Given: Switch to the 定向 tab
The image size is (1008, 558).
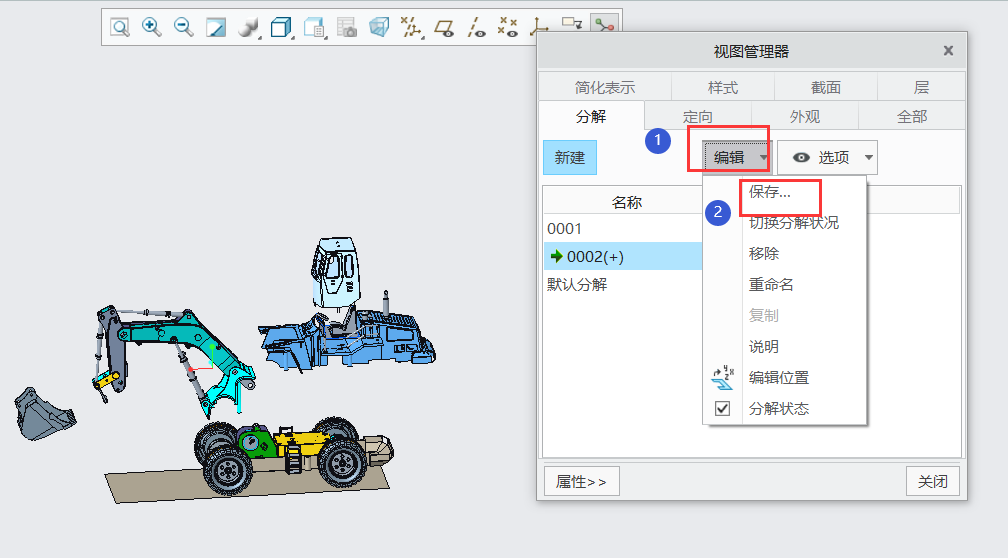Looking at the screenshot, I should click(698, 116).
